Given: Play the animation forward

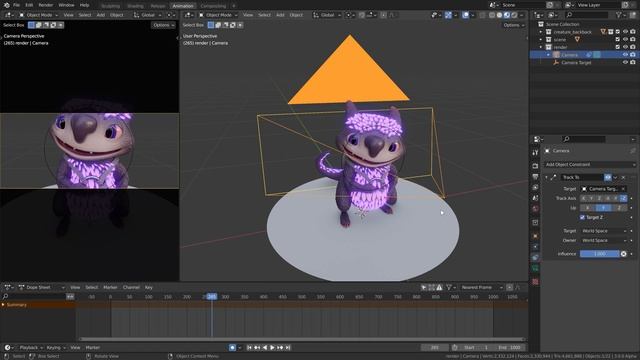Looking at the screenshot, I should coord(272,347).
